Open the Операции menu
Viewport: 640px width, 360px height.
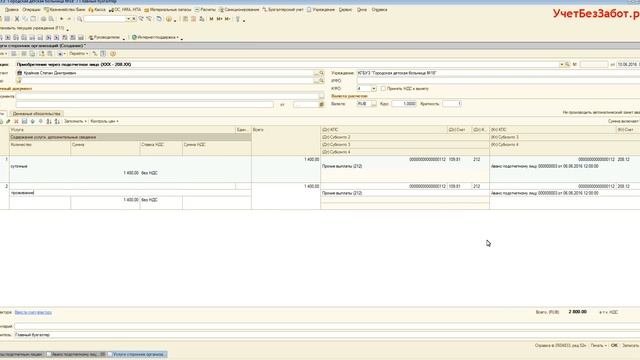pos(31,9)
